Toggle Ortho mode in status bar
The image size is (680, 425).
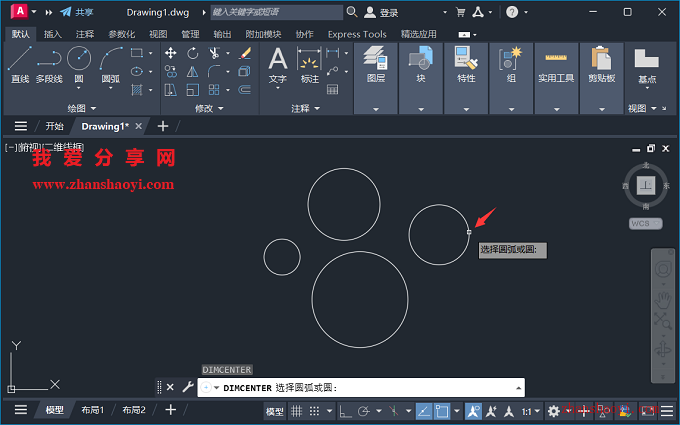pos(345,411)
